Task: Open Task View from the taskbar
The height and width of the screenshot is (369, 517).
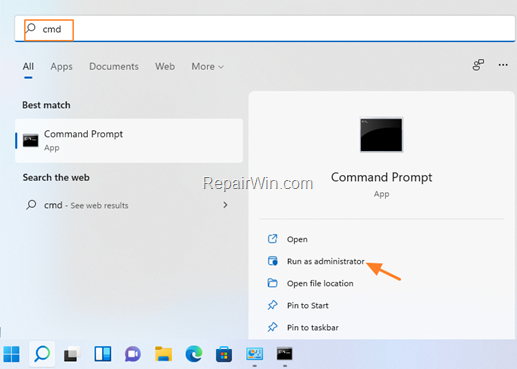Action: click(x=72, y=354)
